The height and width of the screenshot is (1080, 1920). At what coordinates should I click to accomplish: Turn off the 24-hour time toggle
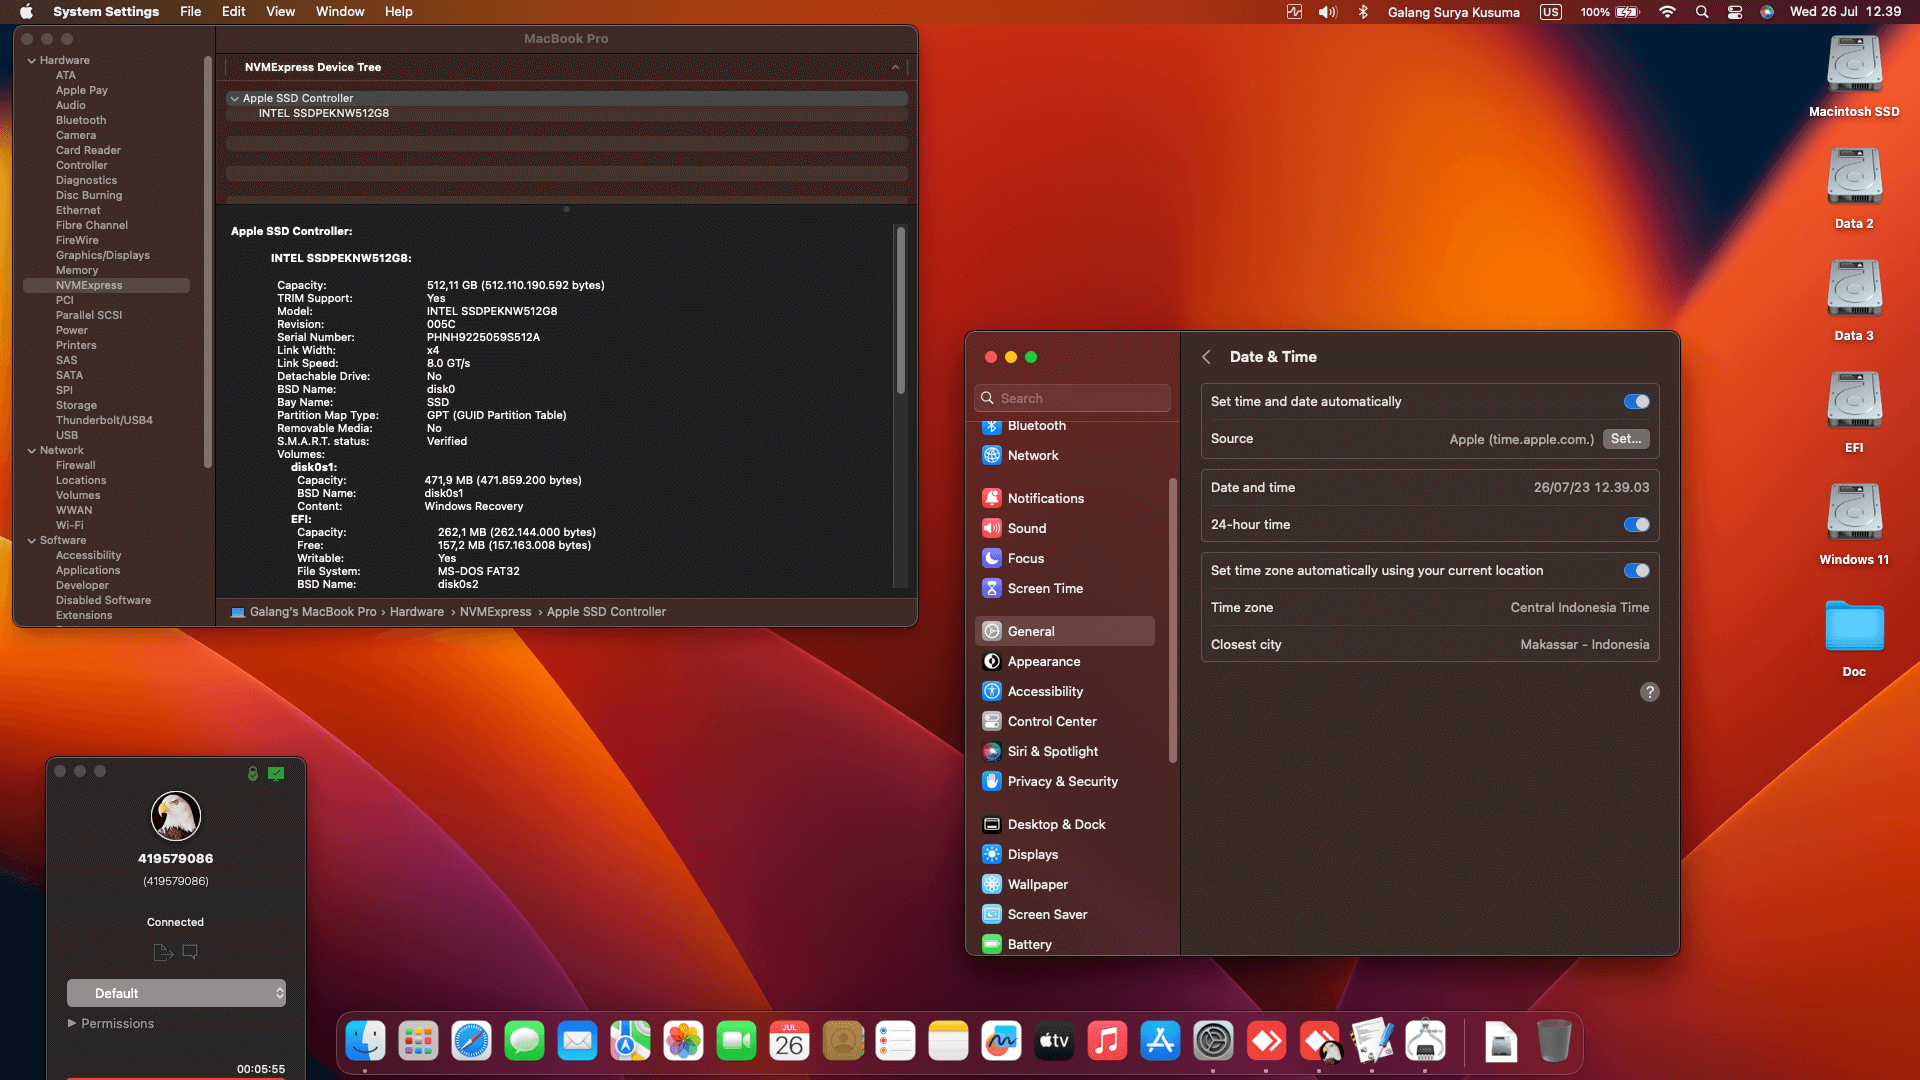[x=1637, y=524]
